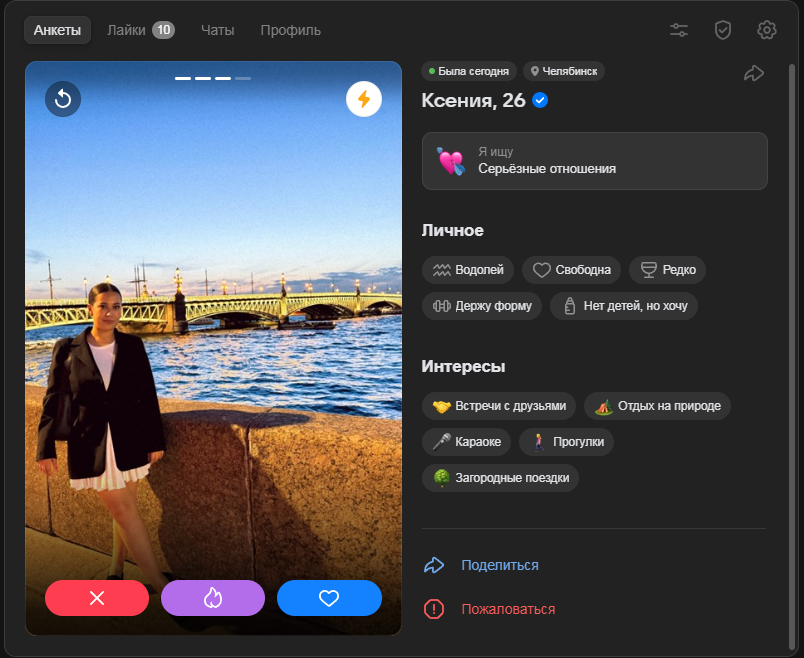Click the Поделиться link
This screenshot has width=804, height=658.
coord(499,565)
